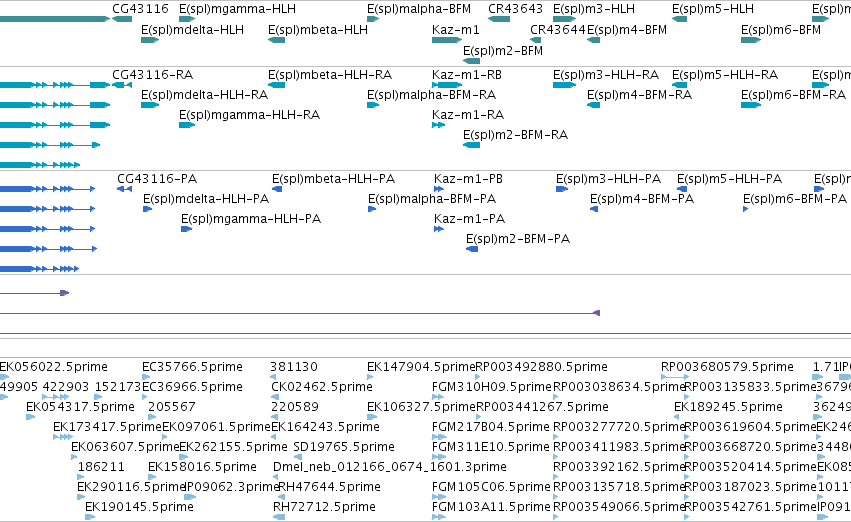
Task: Click the SD19765.5prime EST label
Action: 344,447
